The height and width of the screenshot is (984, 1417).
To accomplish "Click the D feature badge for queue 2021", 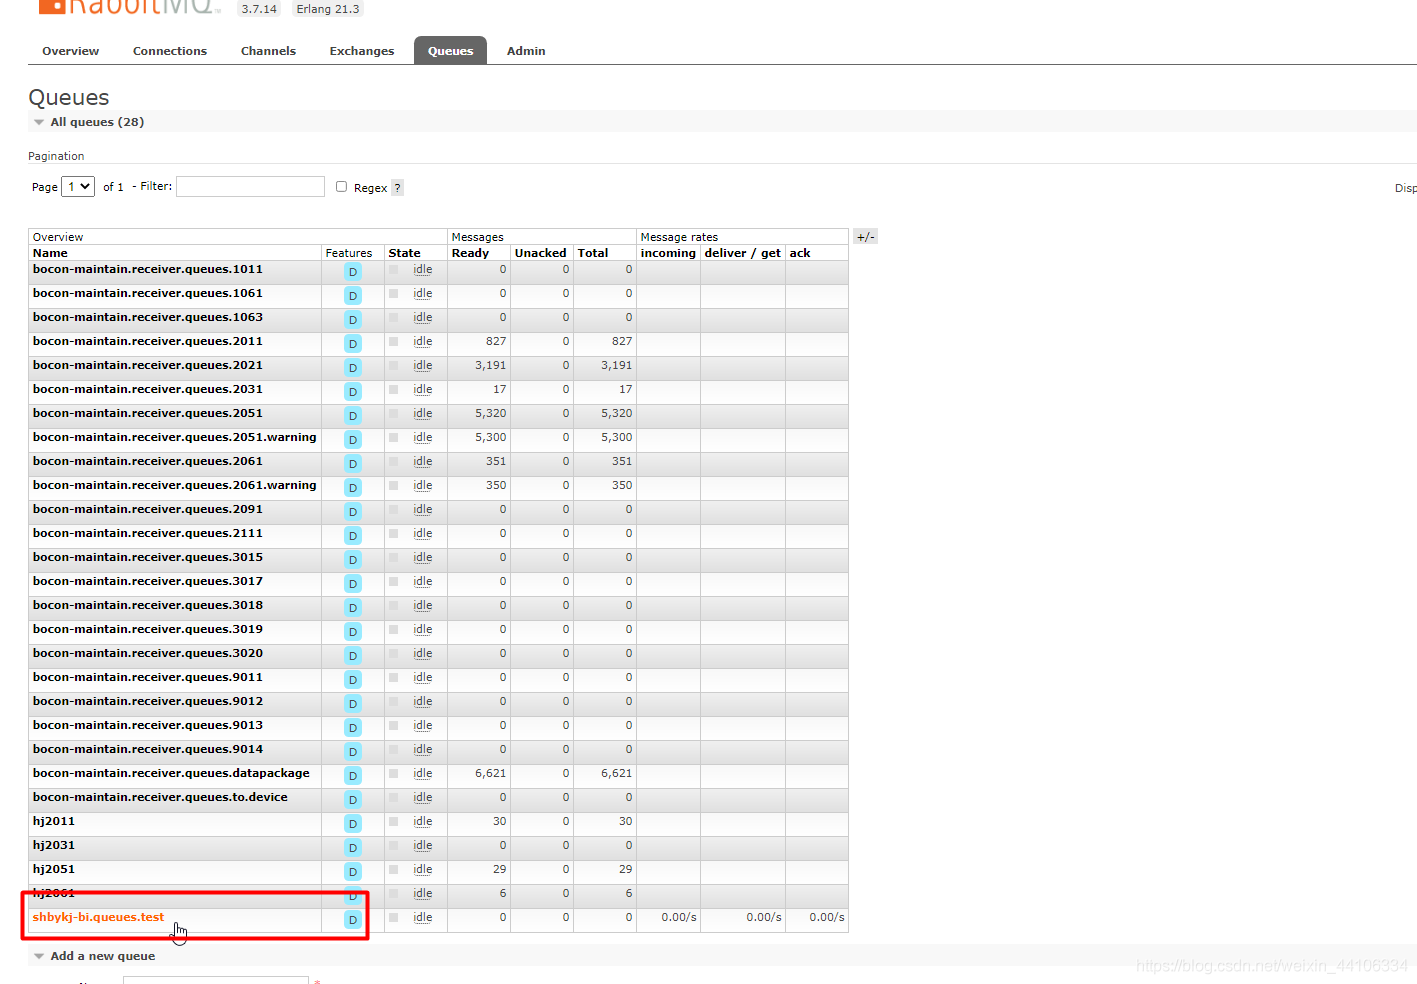I will [353, 368].
